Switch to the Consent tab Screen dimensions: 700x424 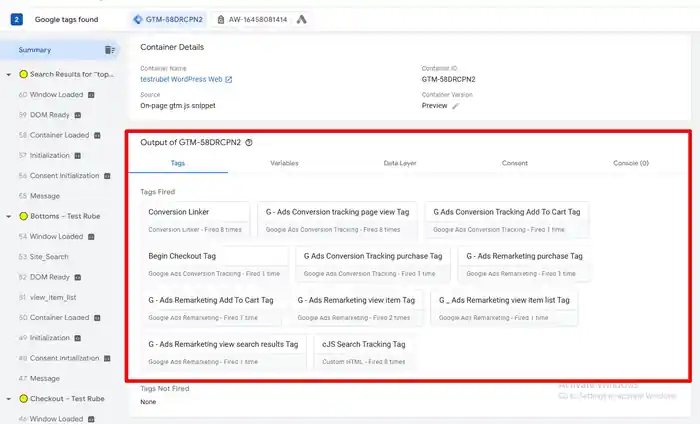[x=515, y=163]
